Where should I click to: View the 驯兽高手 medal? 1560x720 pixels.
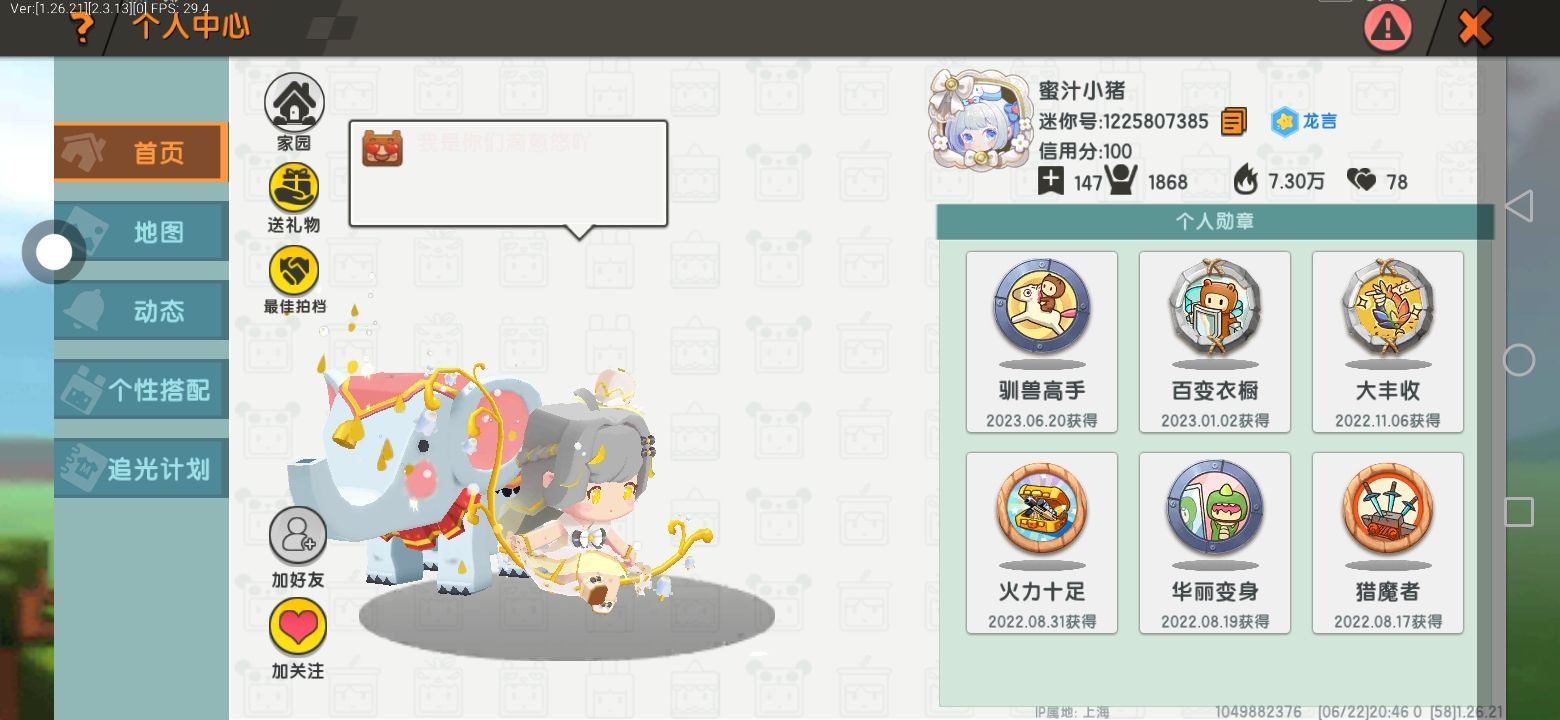[x=1042, y=342]
